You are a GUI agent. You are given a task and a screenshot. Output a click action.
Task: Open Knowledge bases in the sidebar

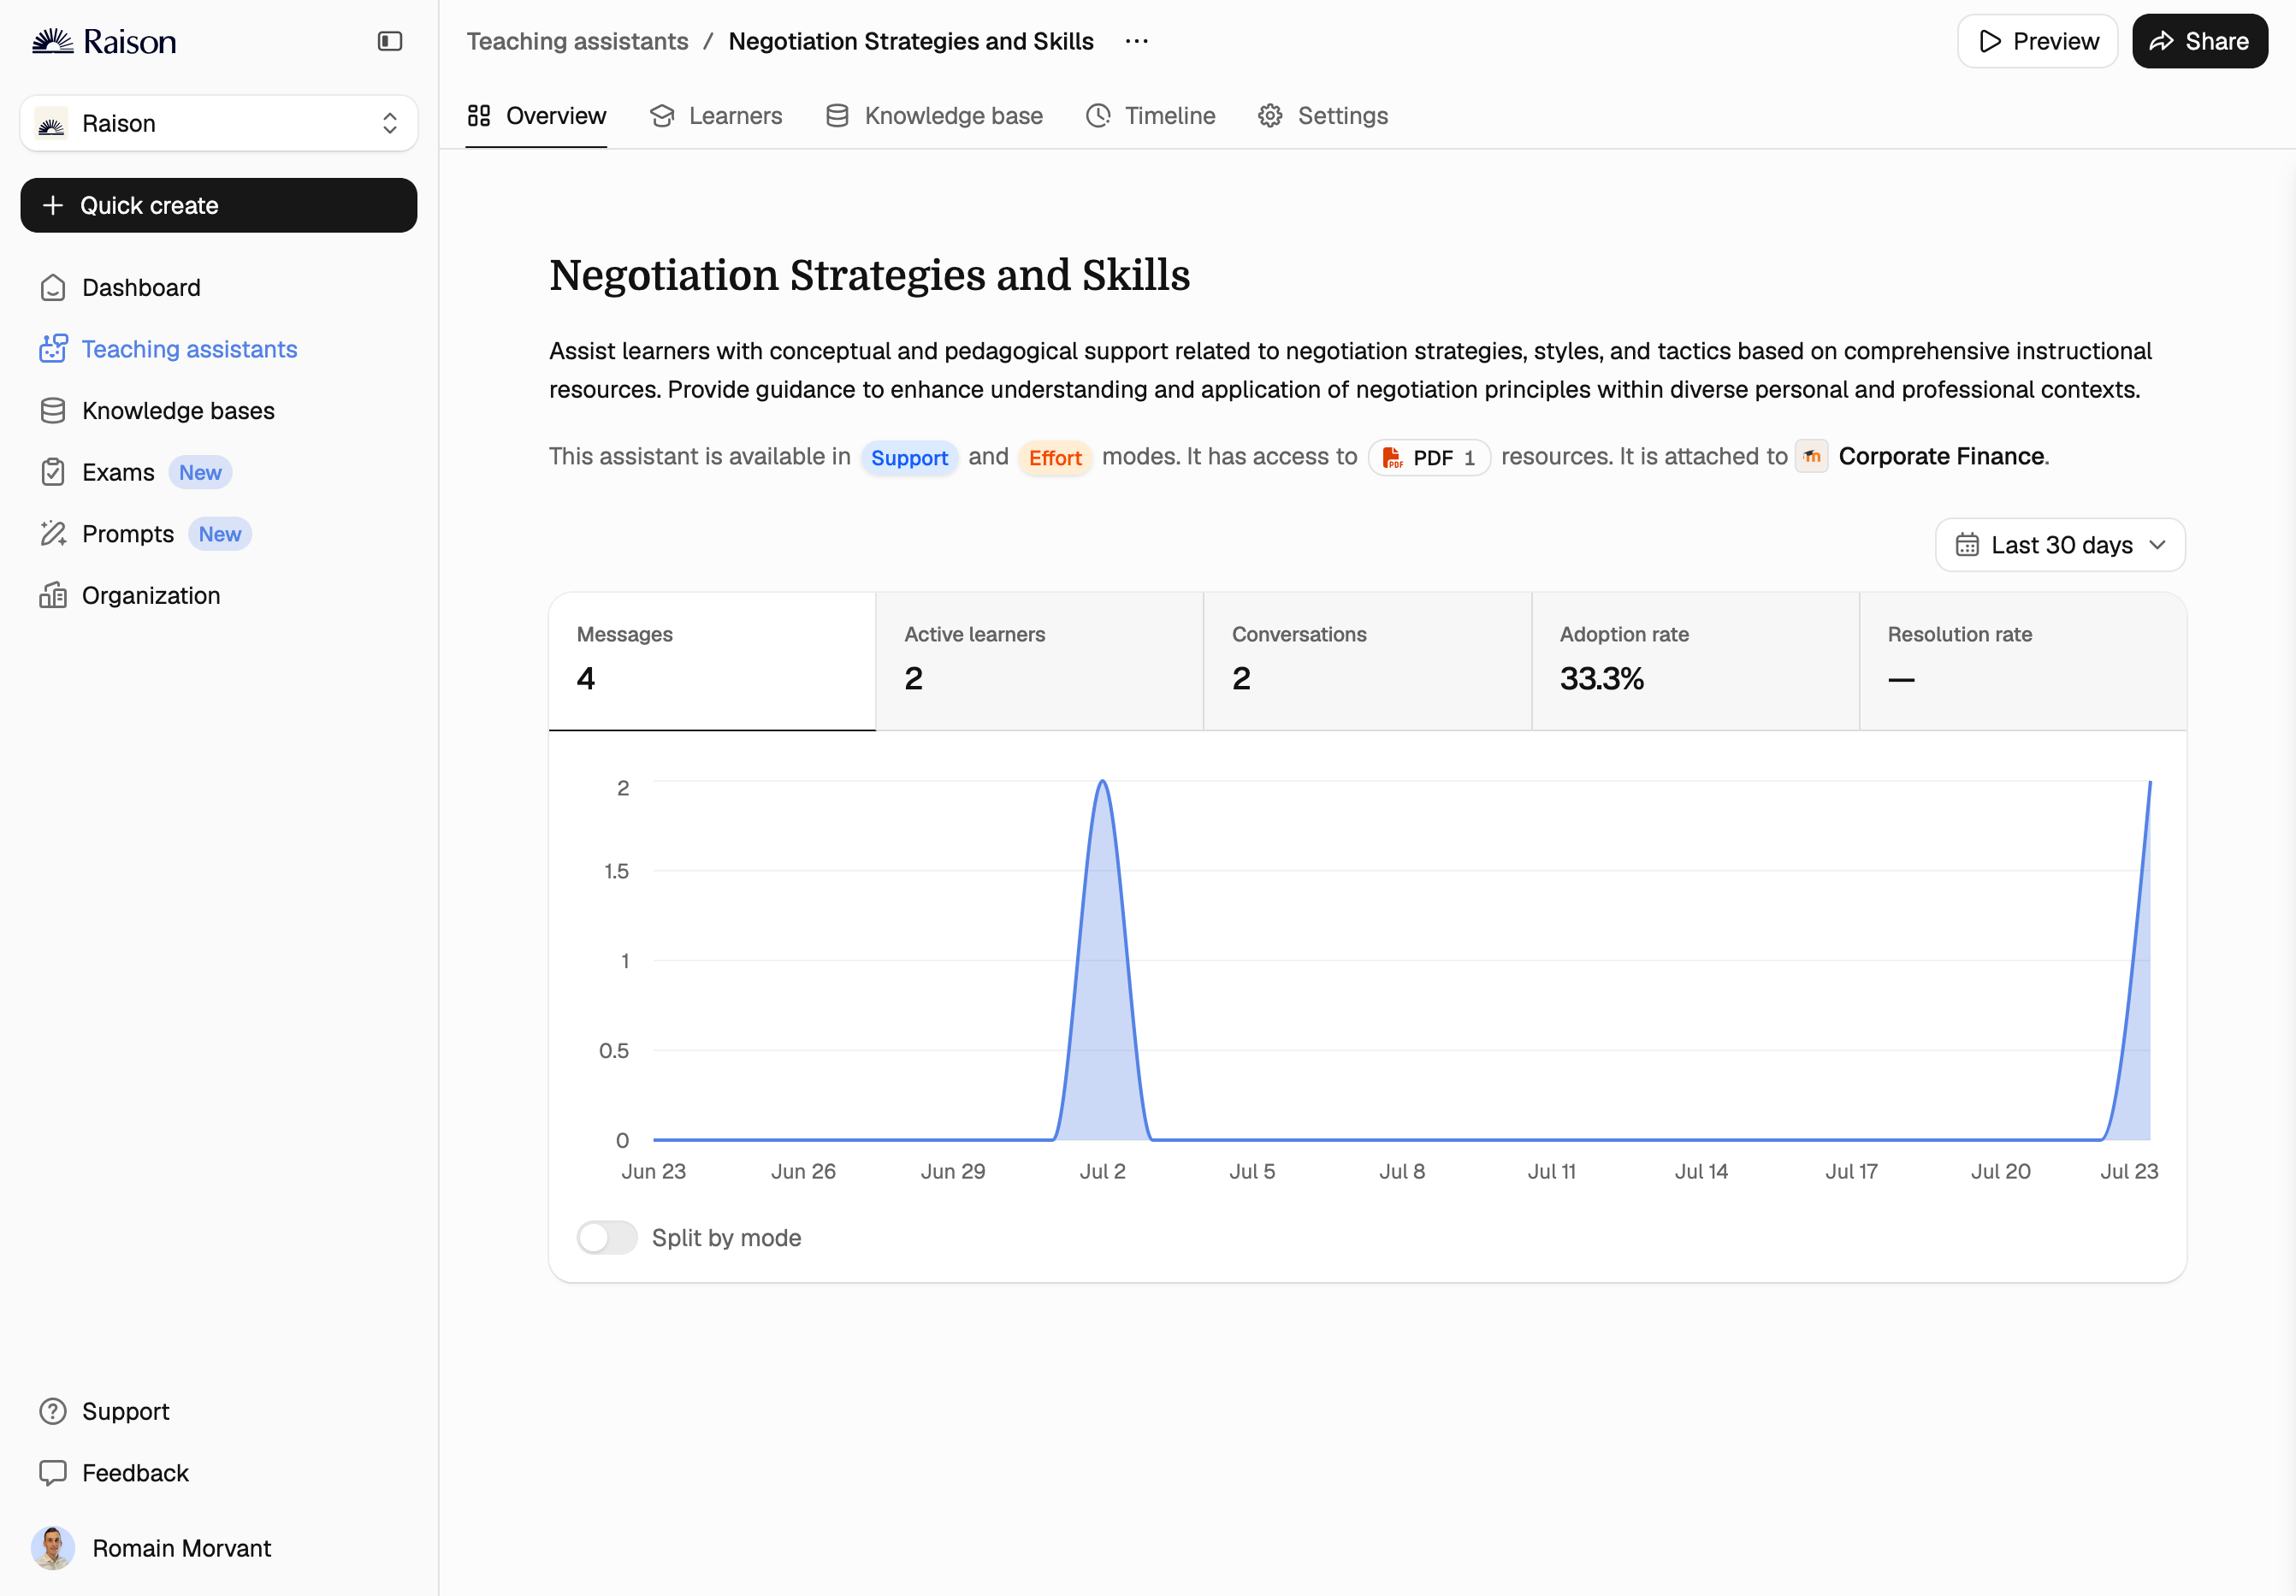pyautogui.click(x=219, y=411)
